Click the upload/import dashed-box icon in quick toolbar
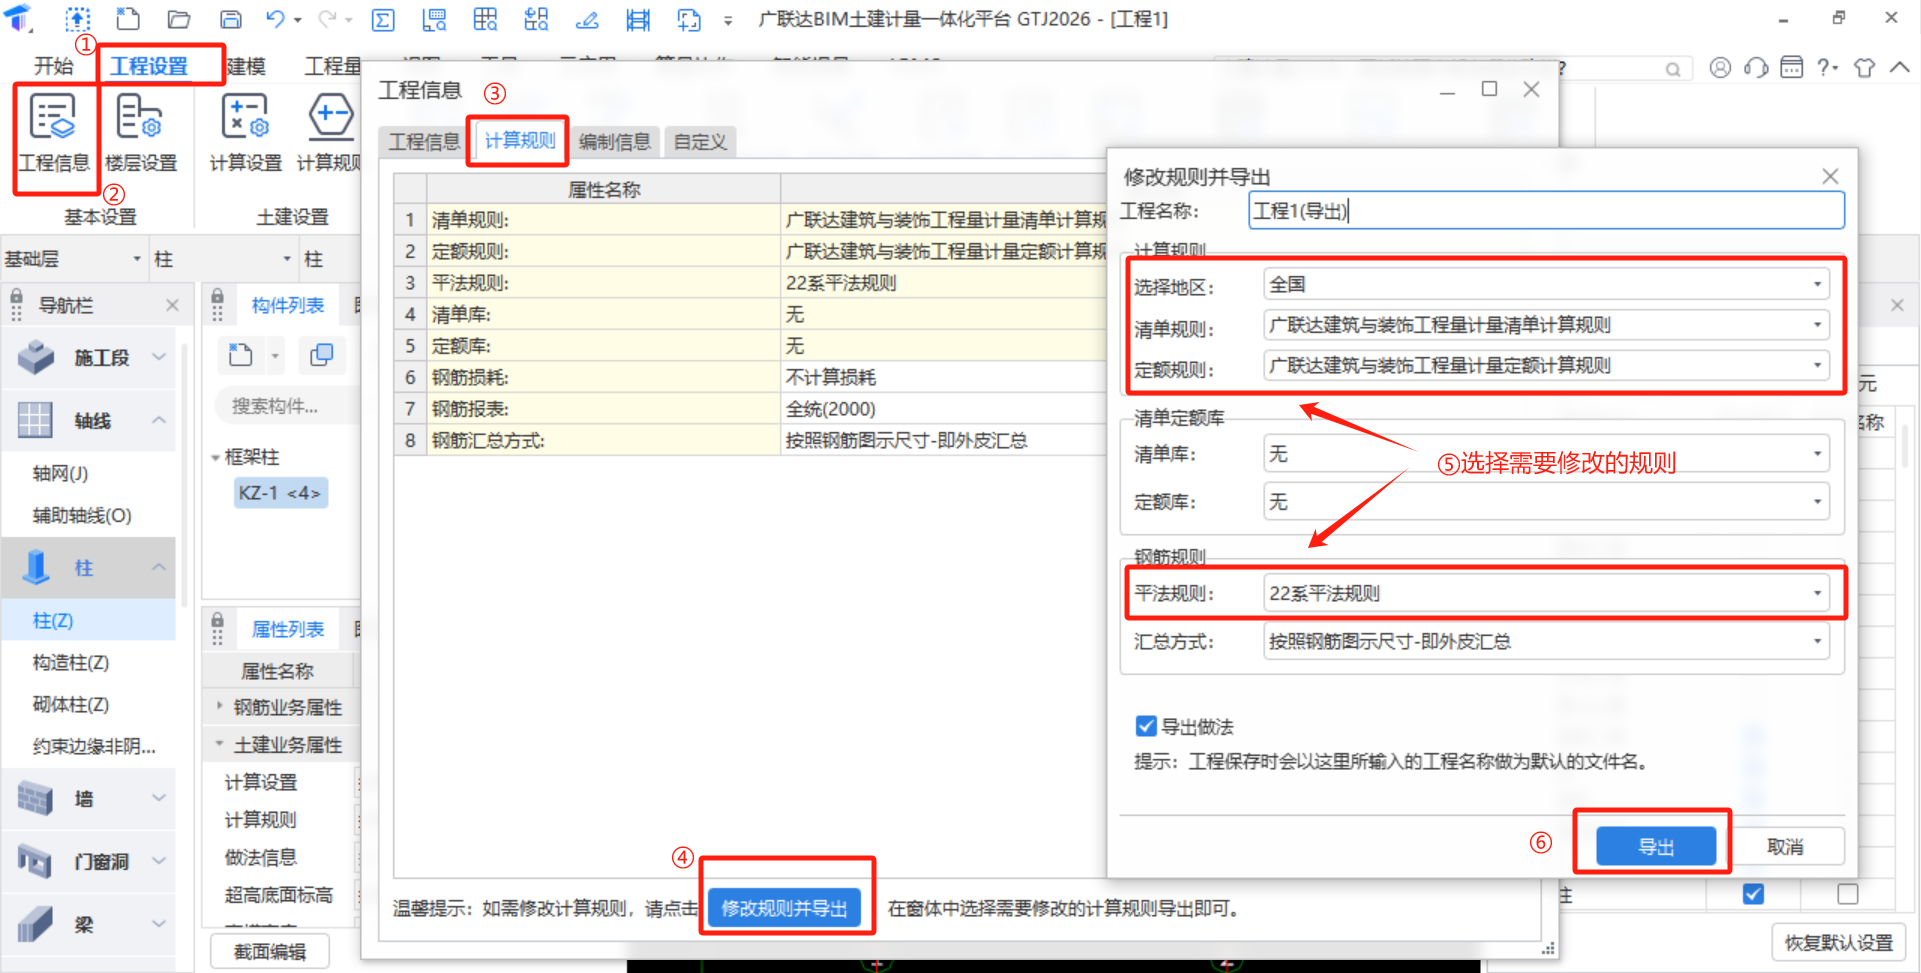This screenshot has width=1921, height=973. tap(77, 18)
